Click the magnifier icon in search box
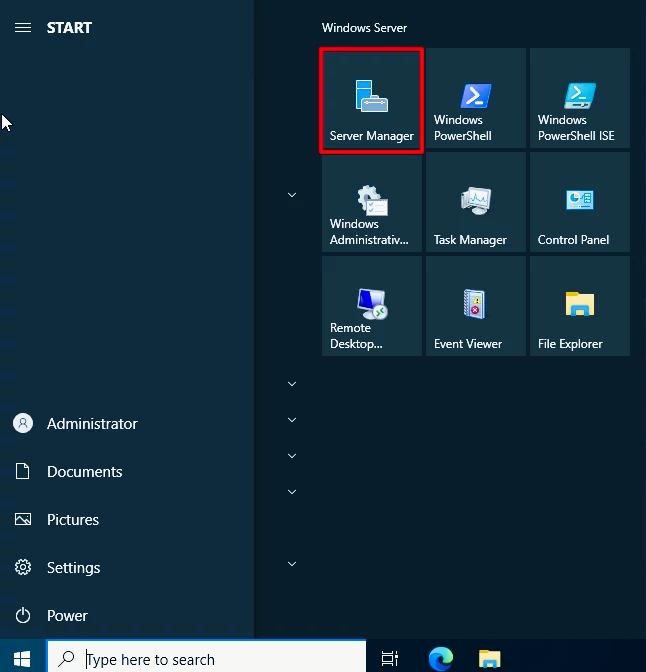 coord(66,659)
